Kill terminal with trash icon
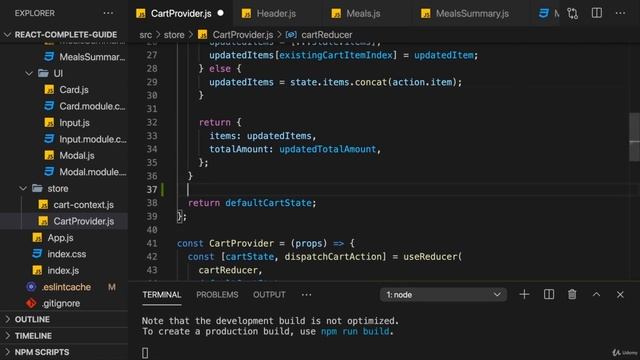The height and width of the screenshot is (360, 640). coord(572,294)
